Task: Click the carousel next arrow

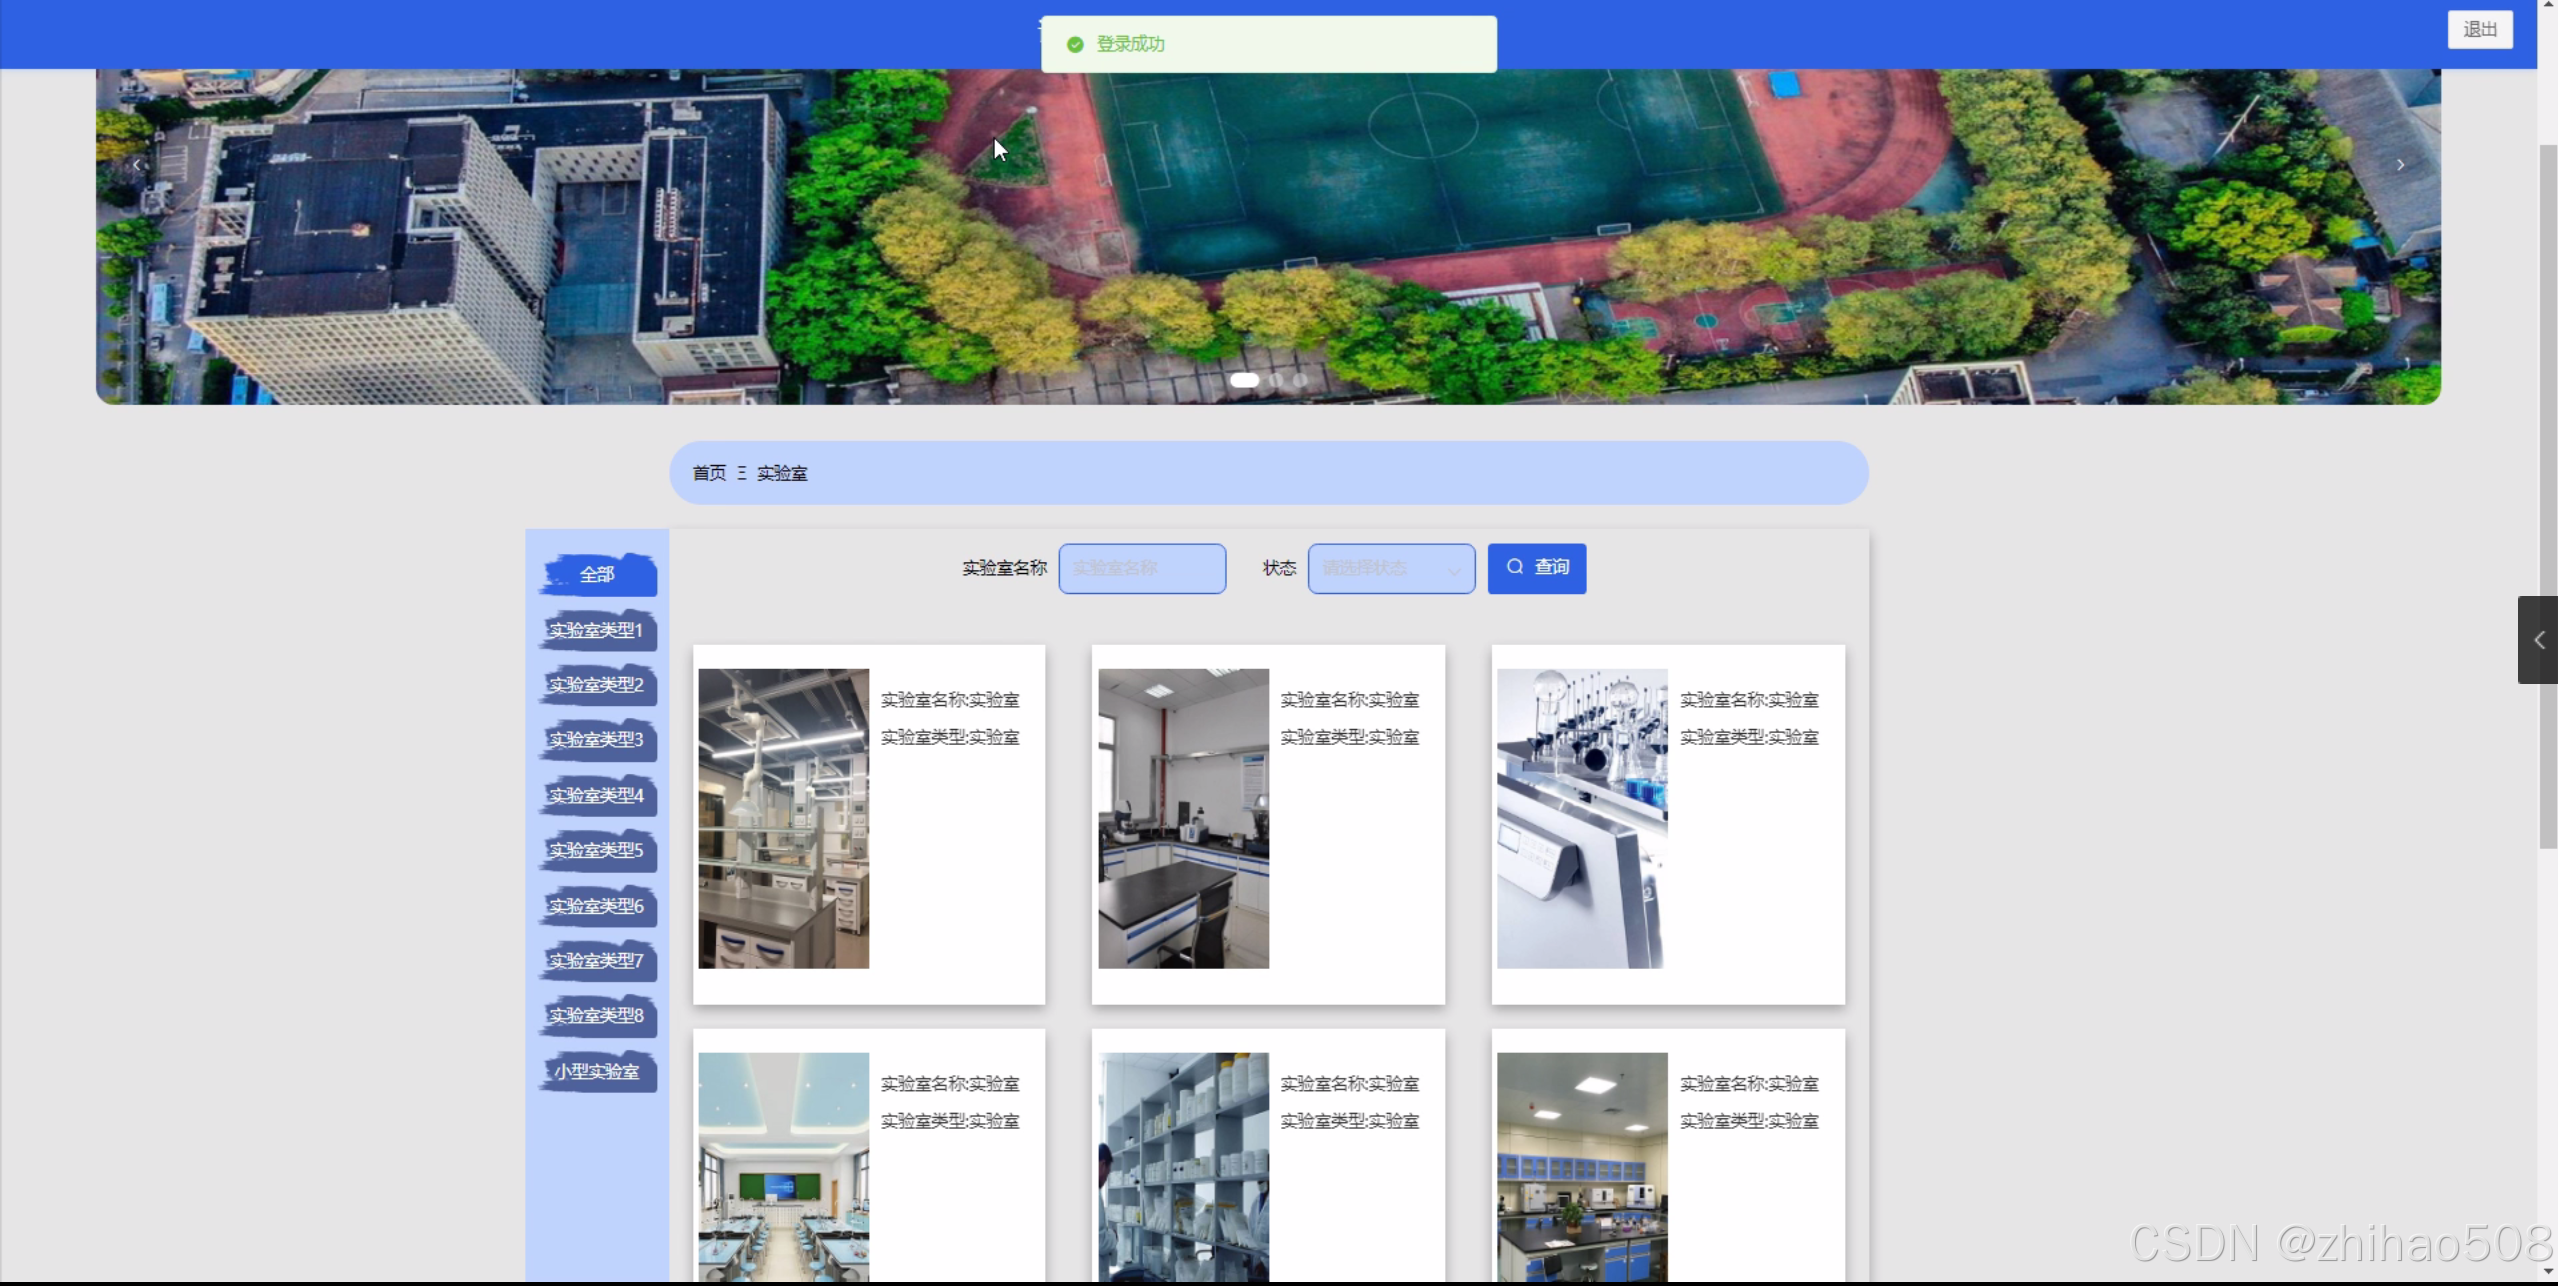Action: pos(2399,165)
